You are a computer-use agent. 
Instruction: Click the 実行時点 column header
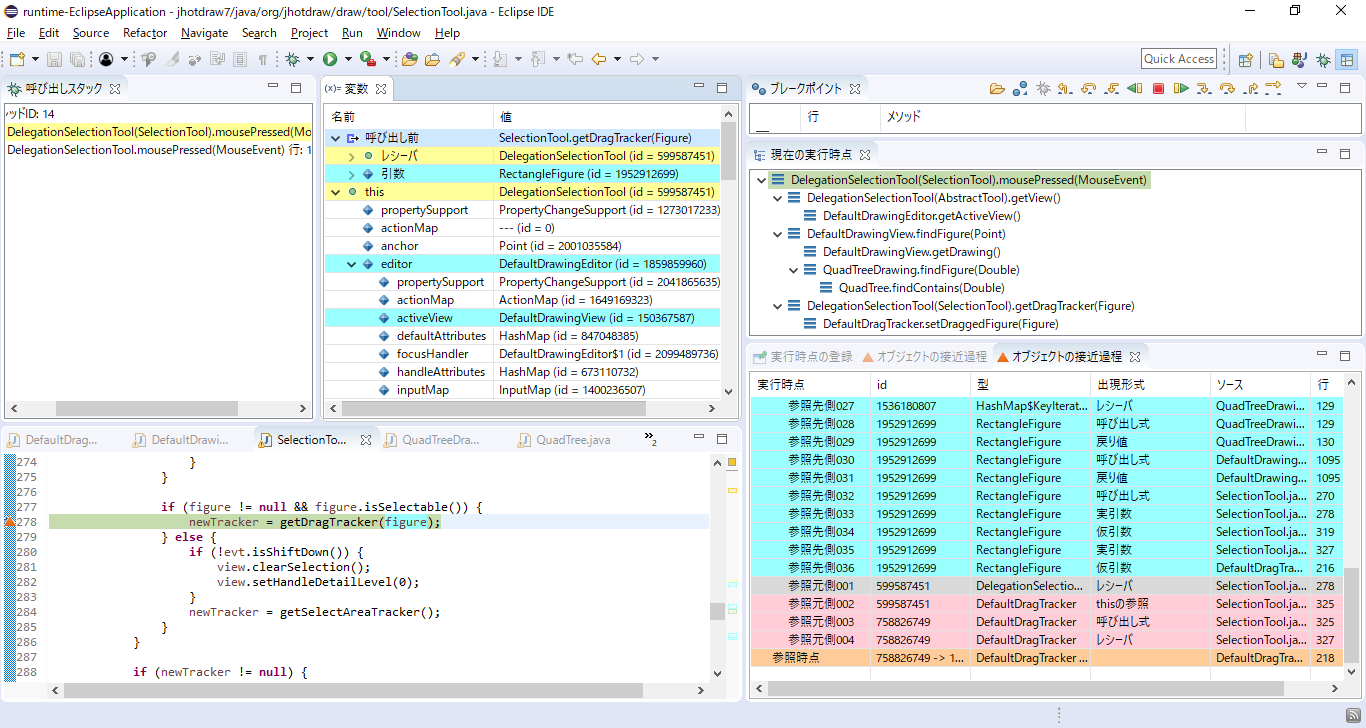(x=811, y=384)
